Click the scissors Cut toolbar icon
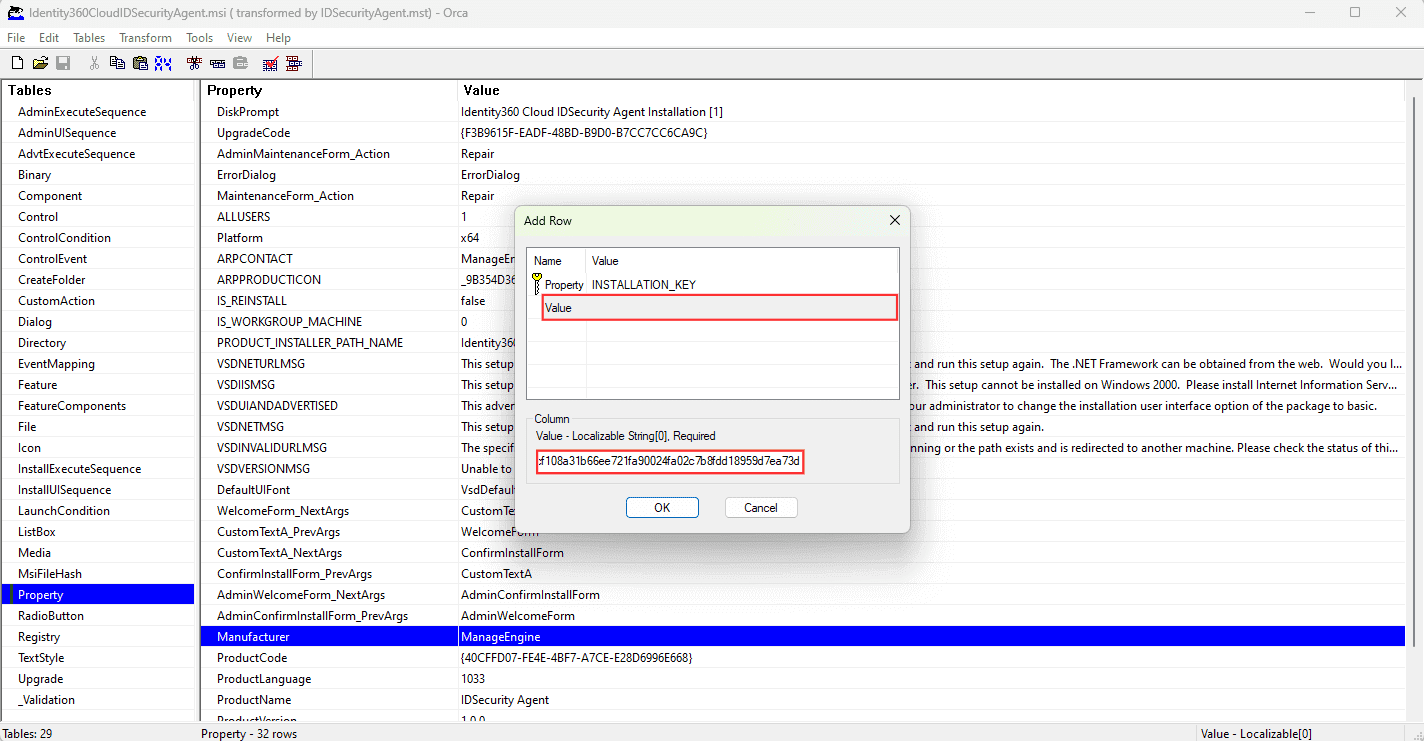Image resolution: width=1424 pixels, height=741 pixels. 94,63
